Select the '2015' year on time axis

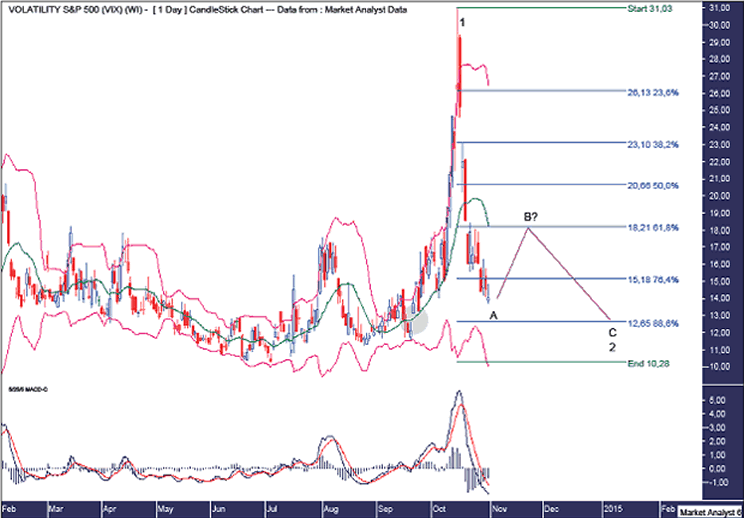(x=612, y=508)
